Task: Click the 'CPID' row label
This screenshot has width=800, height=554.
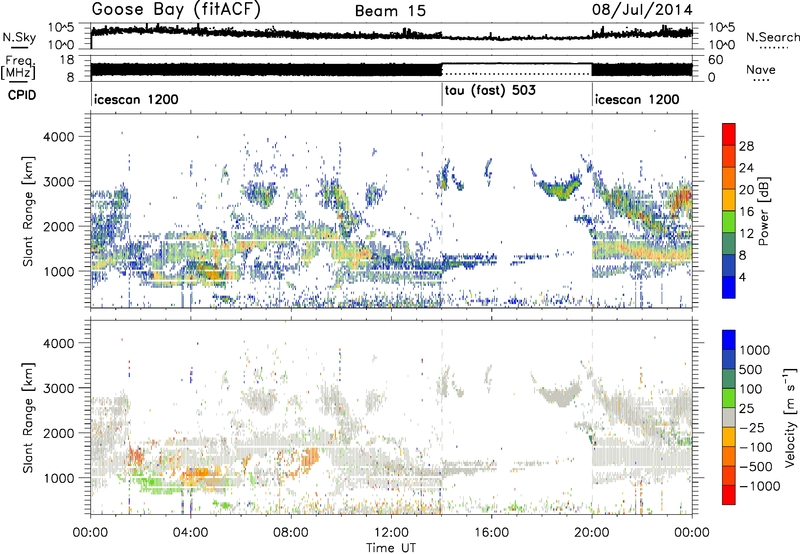Action: tap(22, 95)
